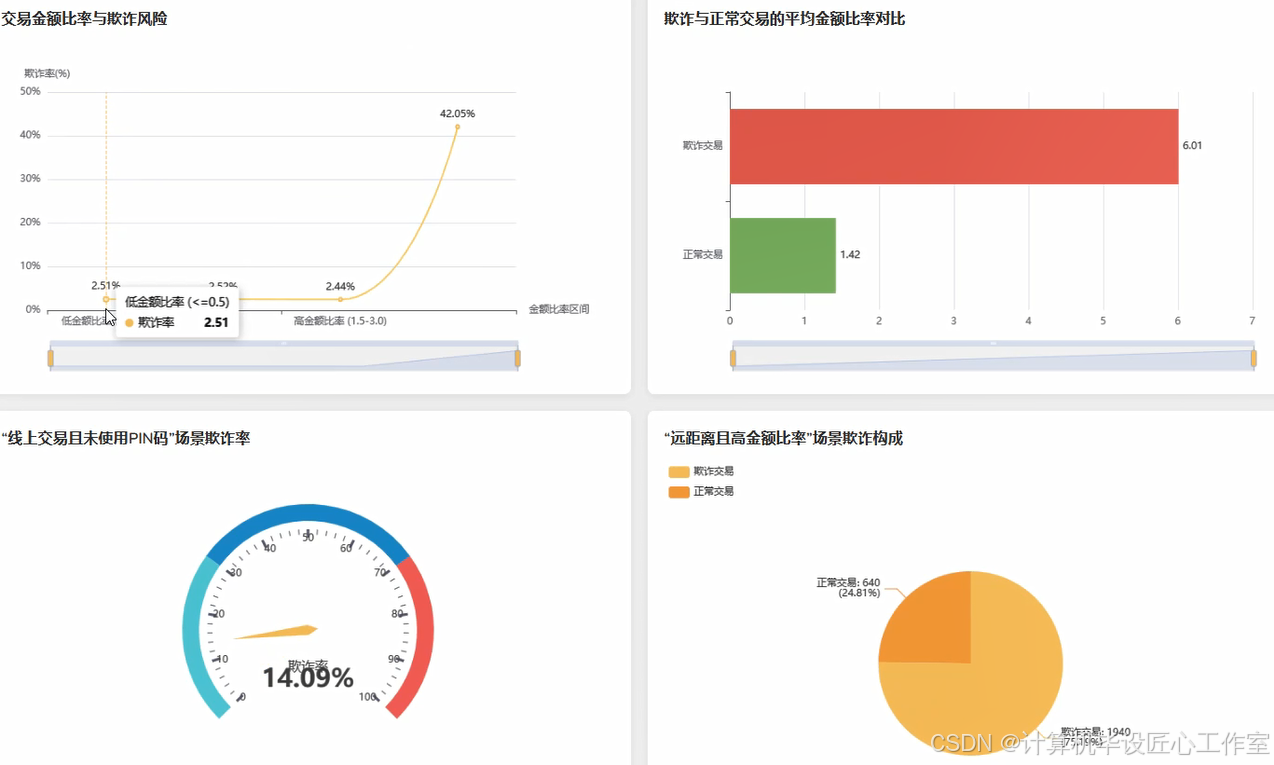Click the green 正常交易 bar
The width and height of the screenshot is (1274, 765).
click(x=783, y=255)
